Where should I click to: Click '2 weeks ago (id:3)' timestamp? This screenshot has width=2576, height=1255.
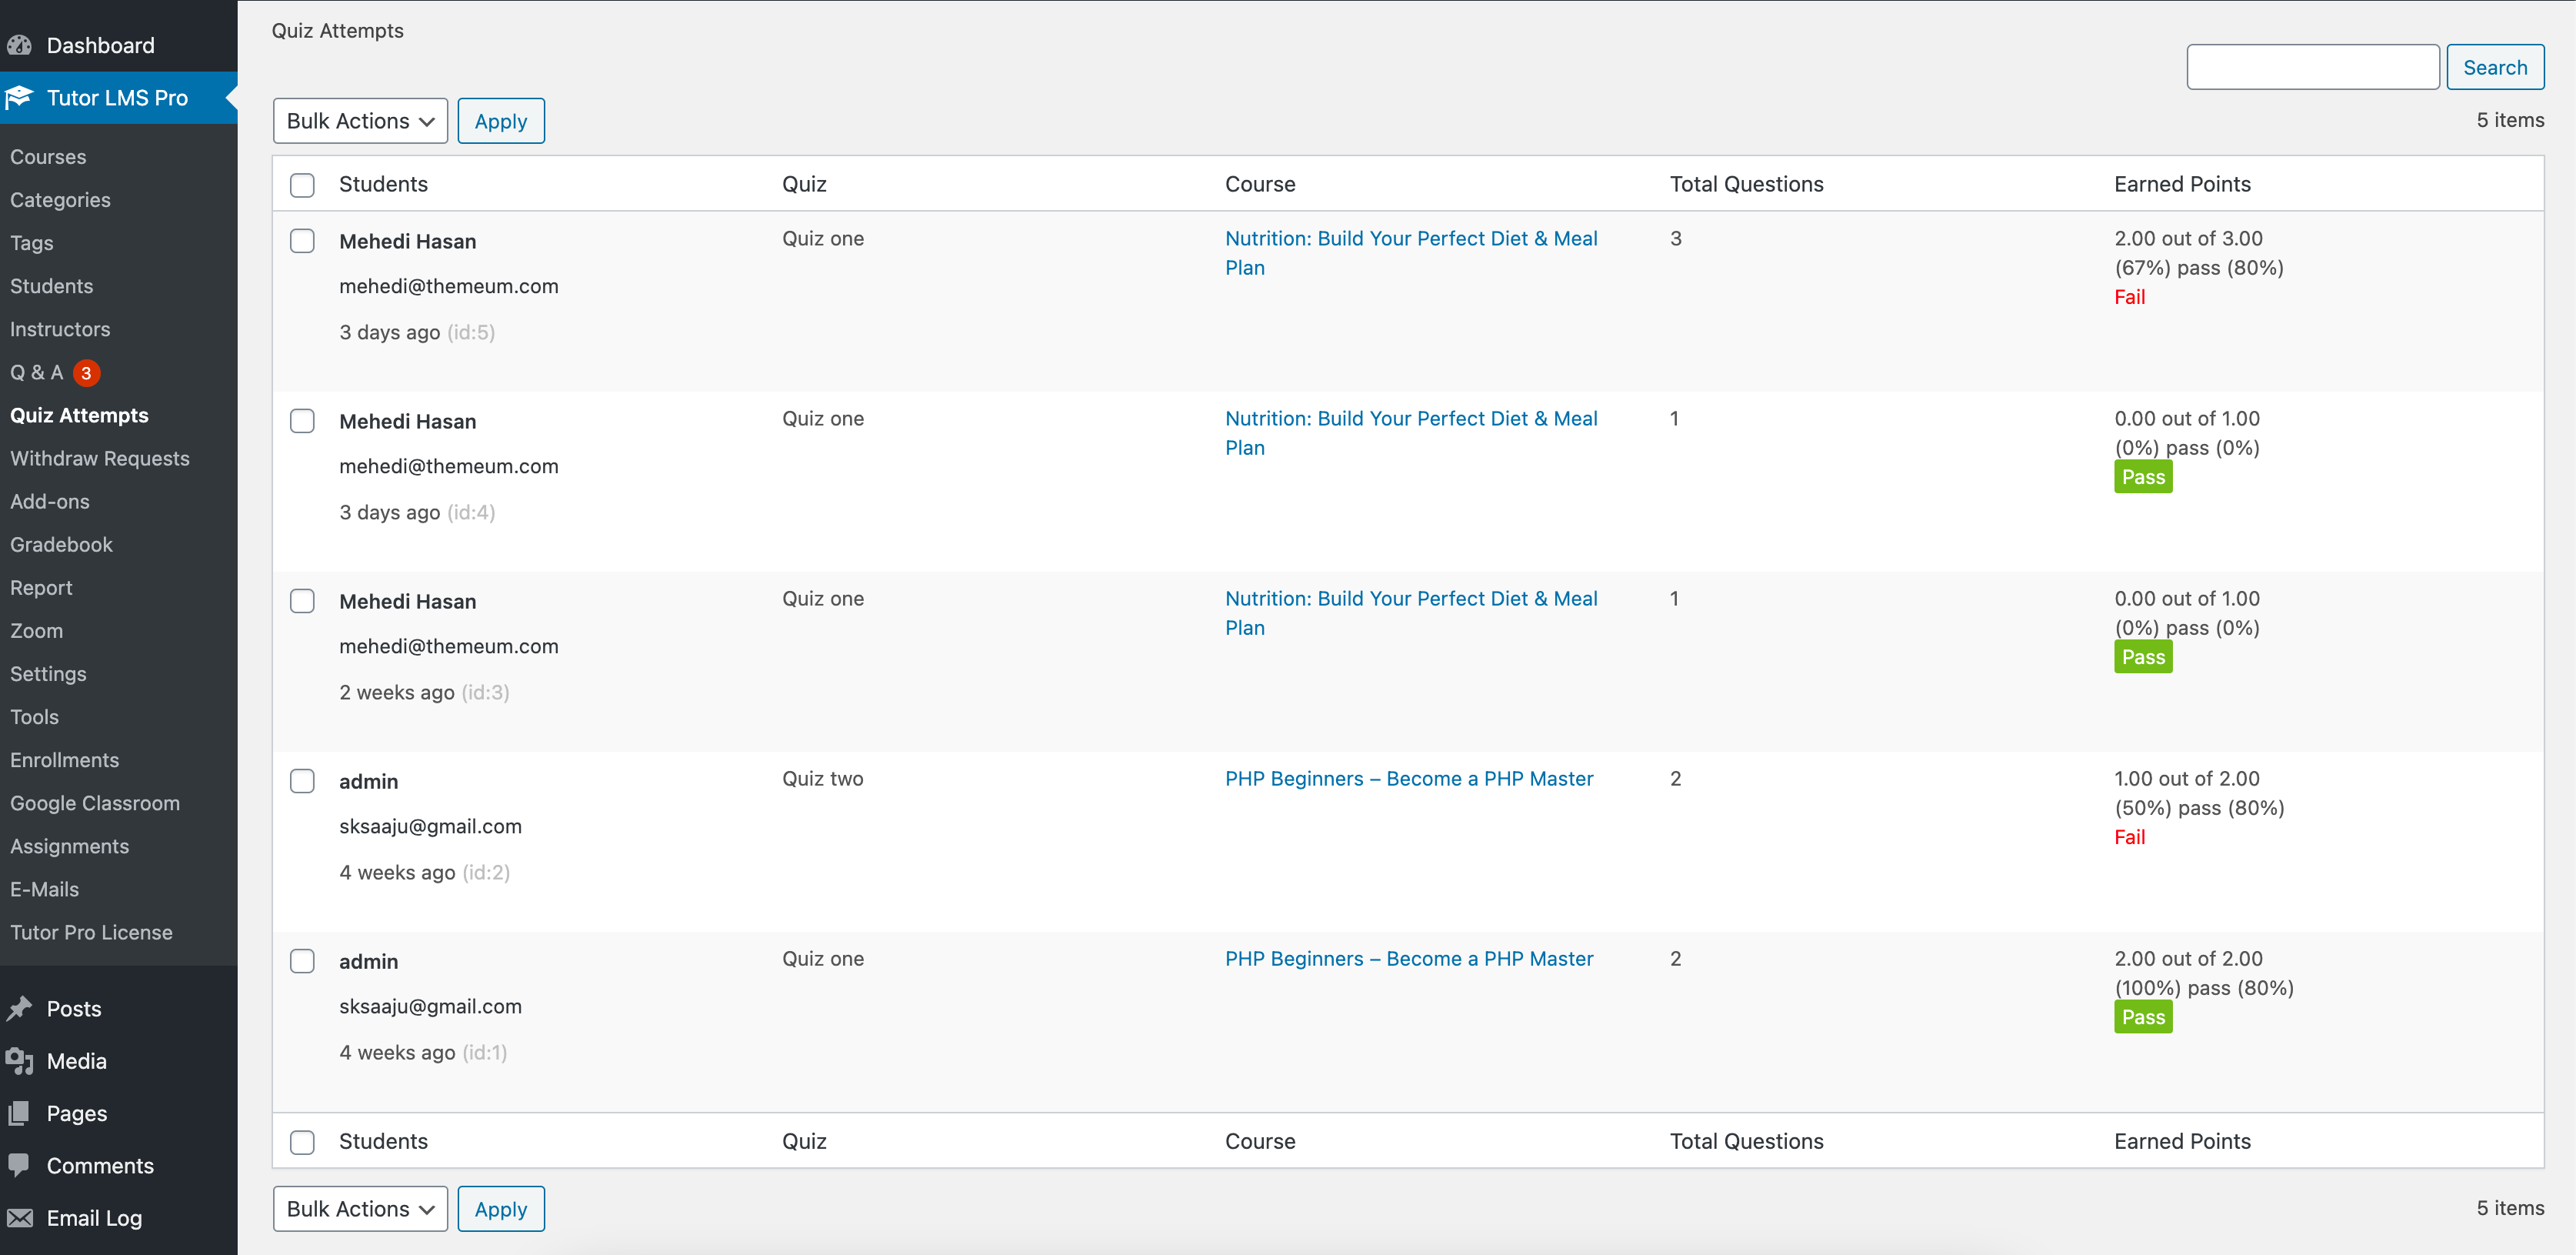(424, 692)
